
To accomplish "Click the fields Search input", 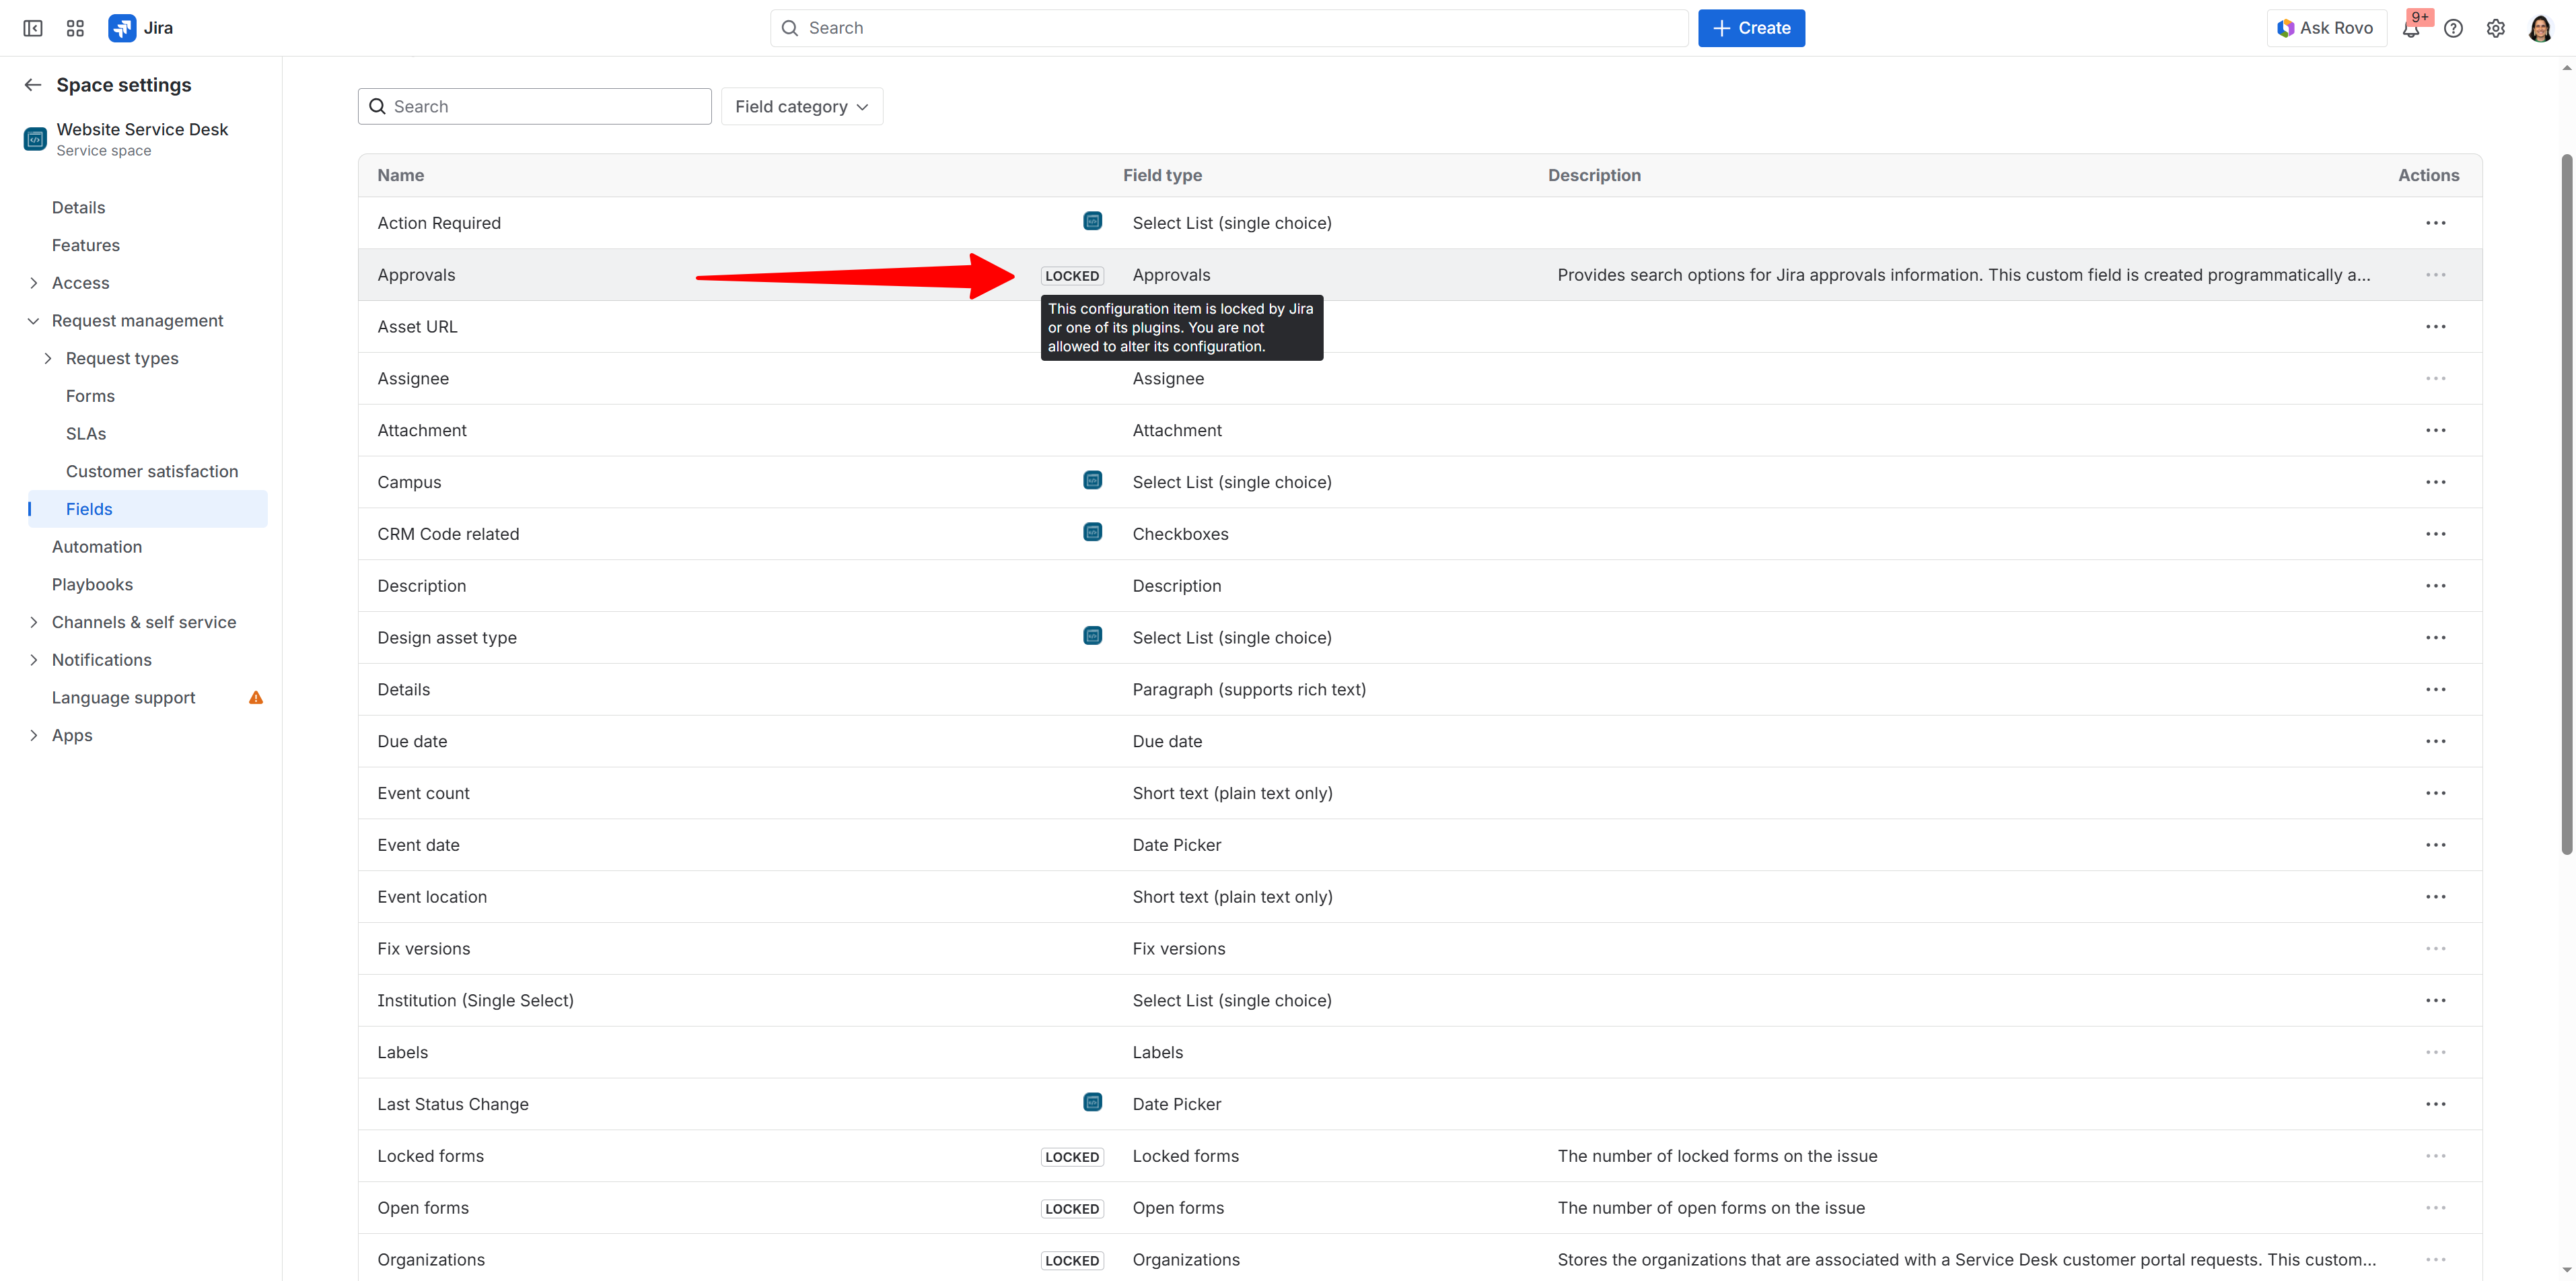I will (535, 106).
